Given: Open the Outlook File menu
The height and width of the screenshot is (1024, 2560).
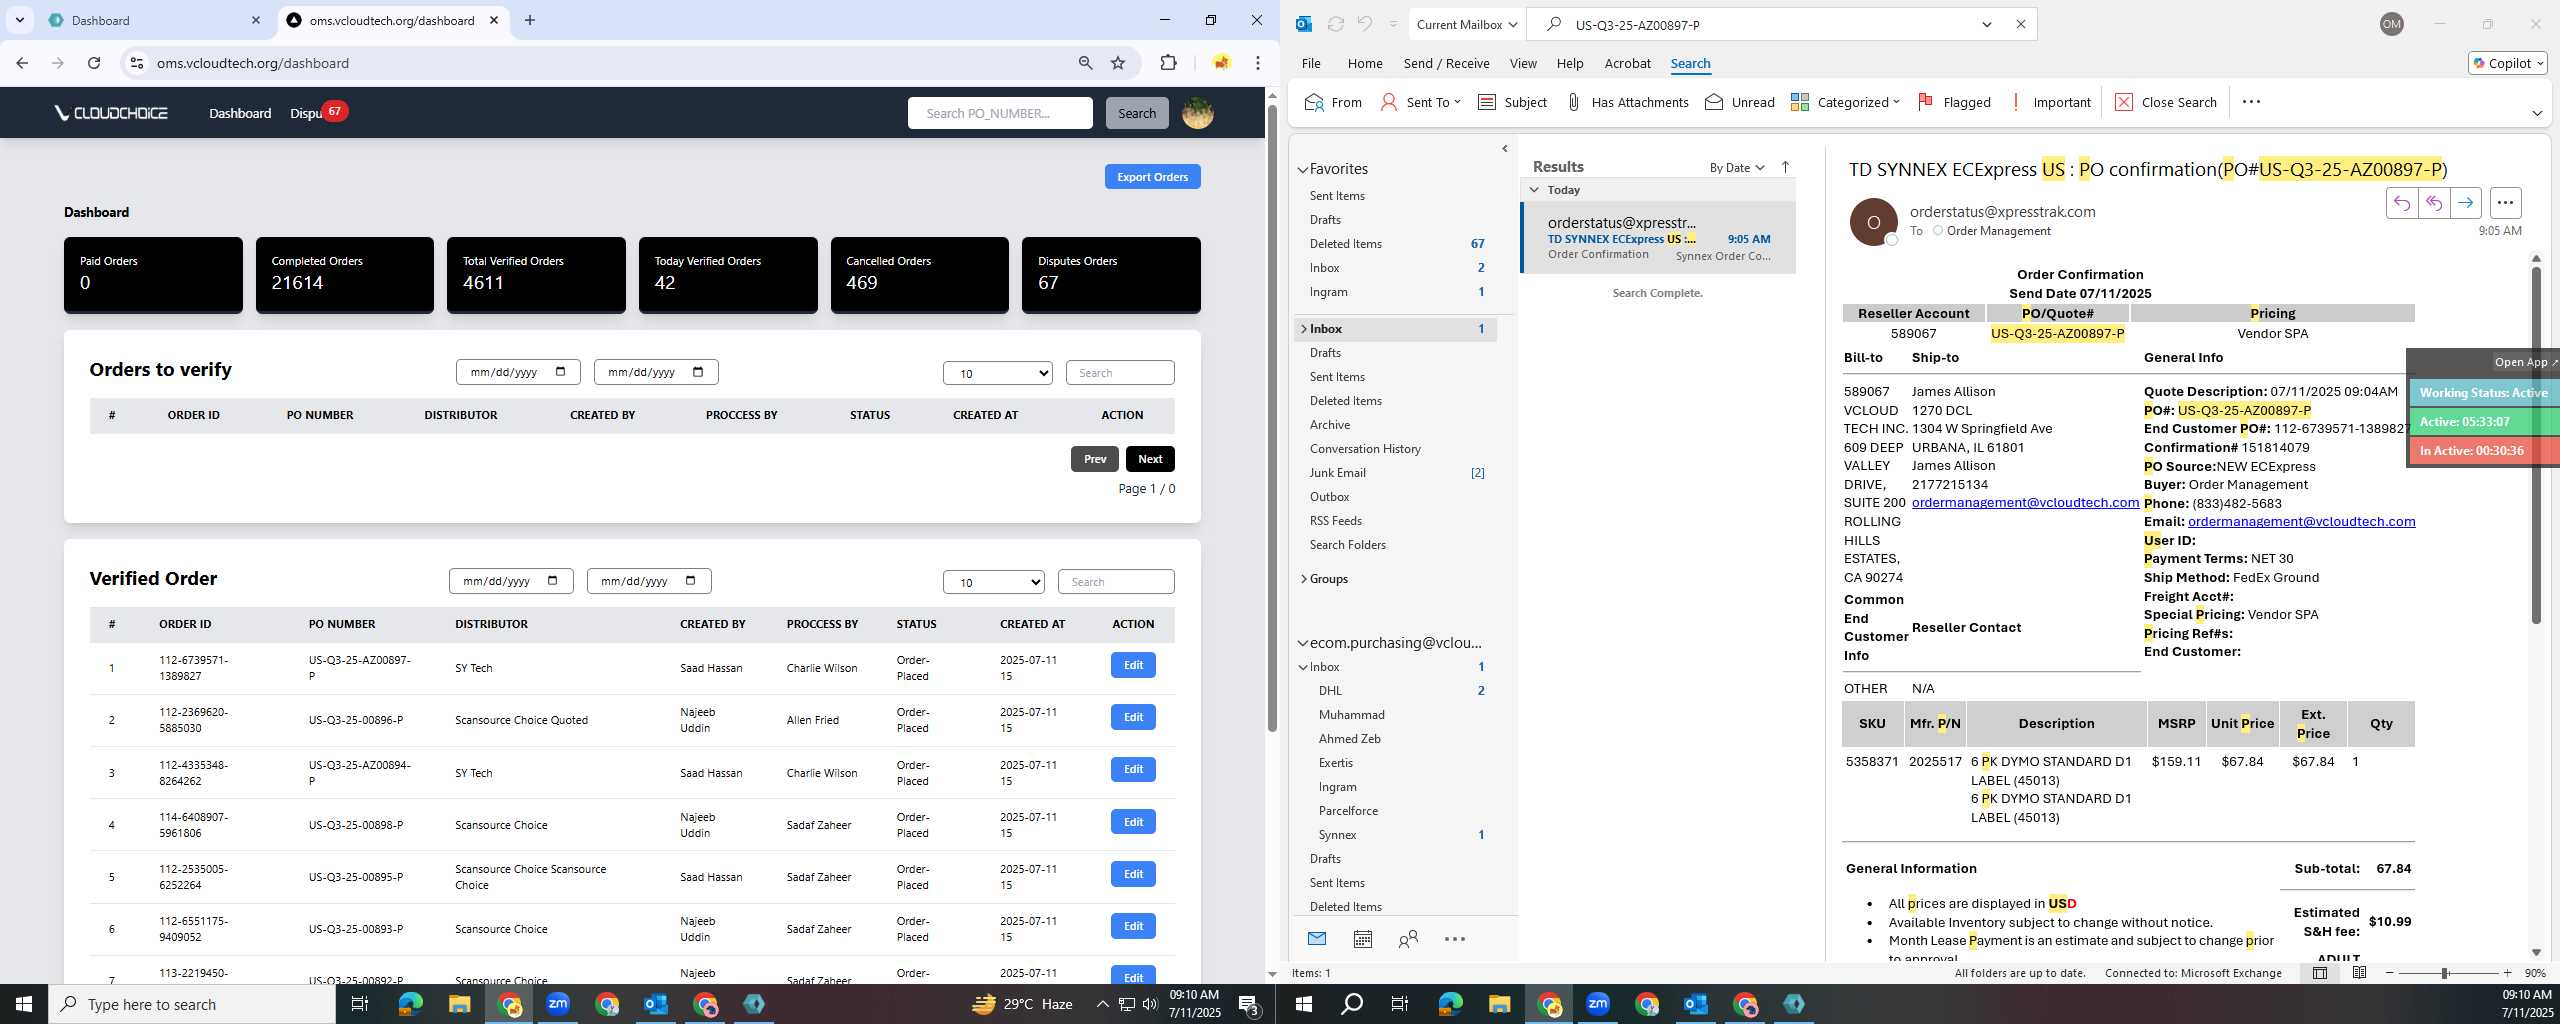Looking at the screenshot, I should click(1311, 63).
